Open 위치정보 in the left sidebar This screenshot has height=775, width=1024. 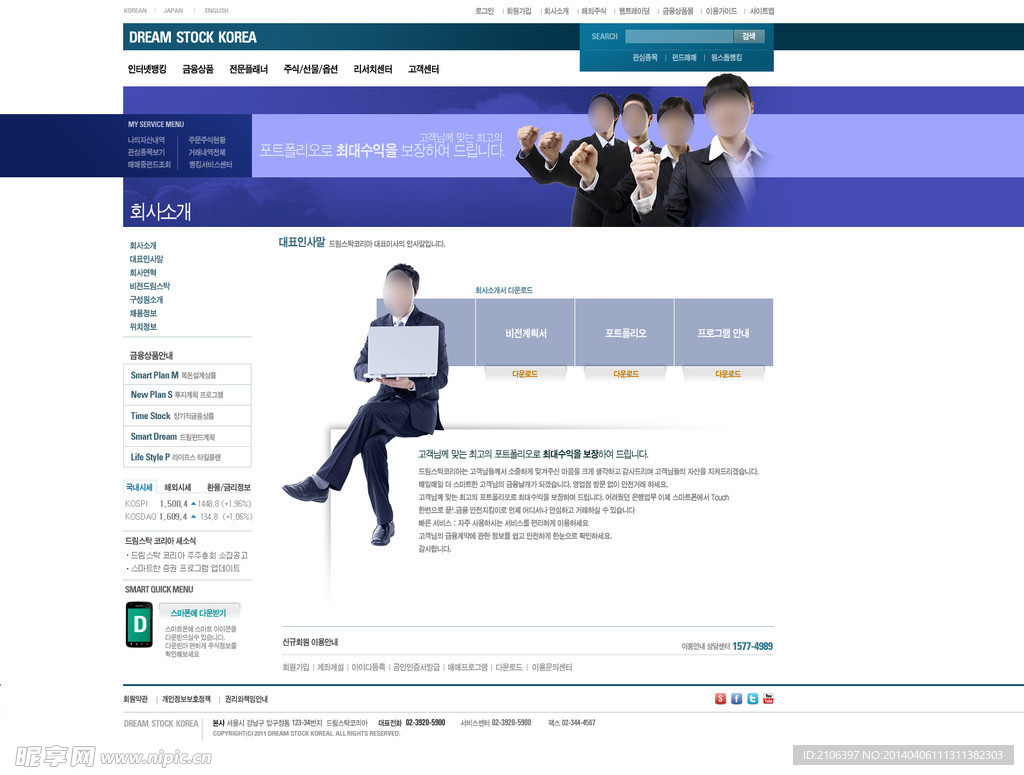tap(143, 326)
